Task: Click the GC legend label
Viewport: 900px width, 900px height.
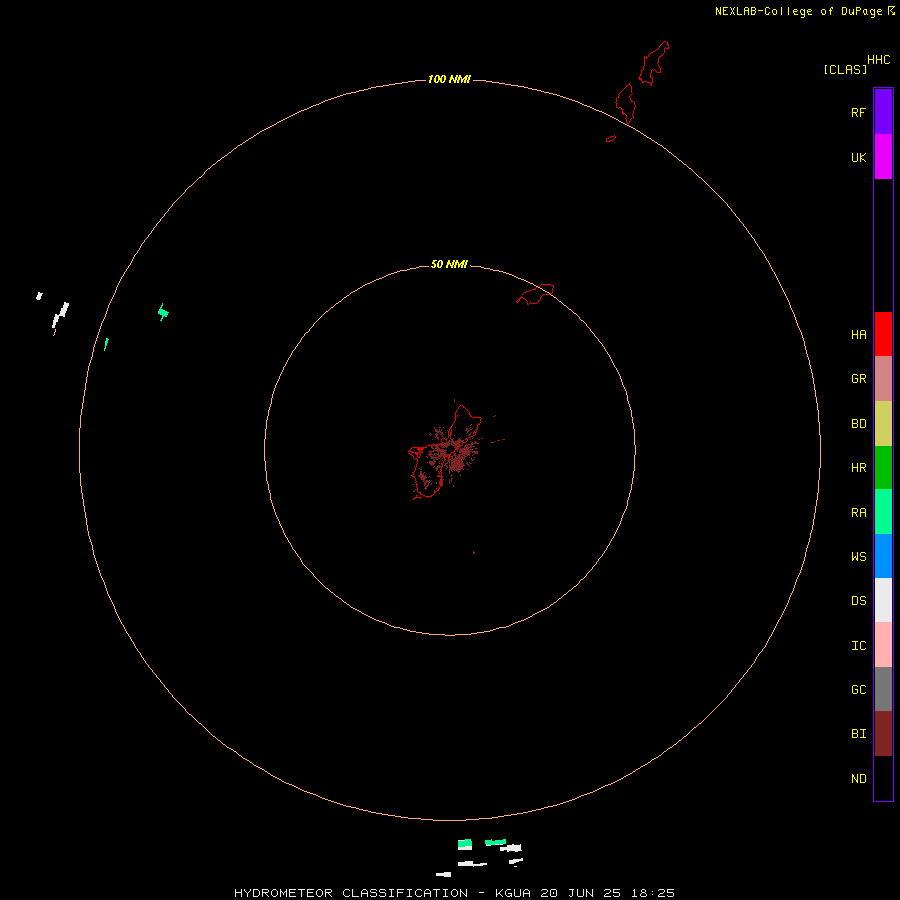Action: click(x=858, y=690)
